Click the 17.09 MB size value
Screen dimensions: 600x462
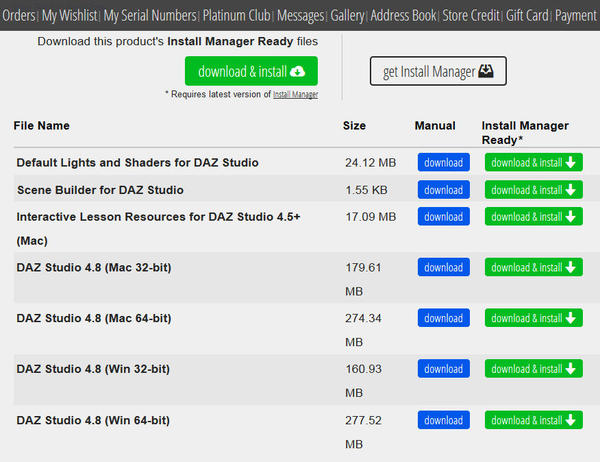[x=370, y=217]
